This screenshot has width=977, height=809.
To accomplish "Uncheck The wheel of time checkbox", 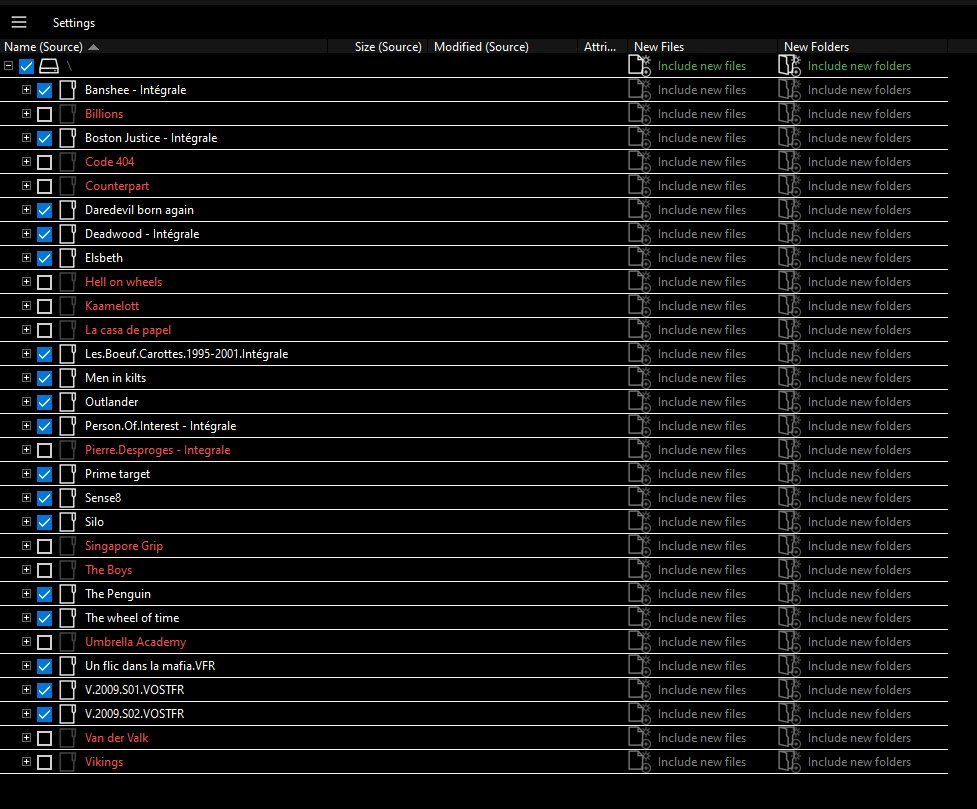I will coord(44,618).
